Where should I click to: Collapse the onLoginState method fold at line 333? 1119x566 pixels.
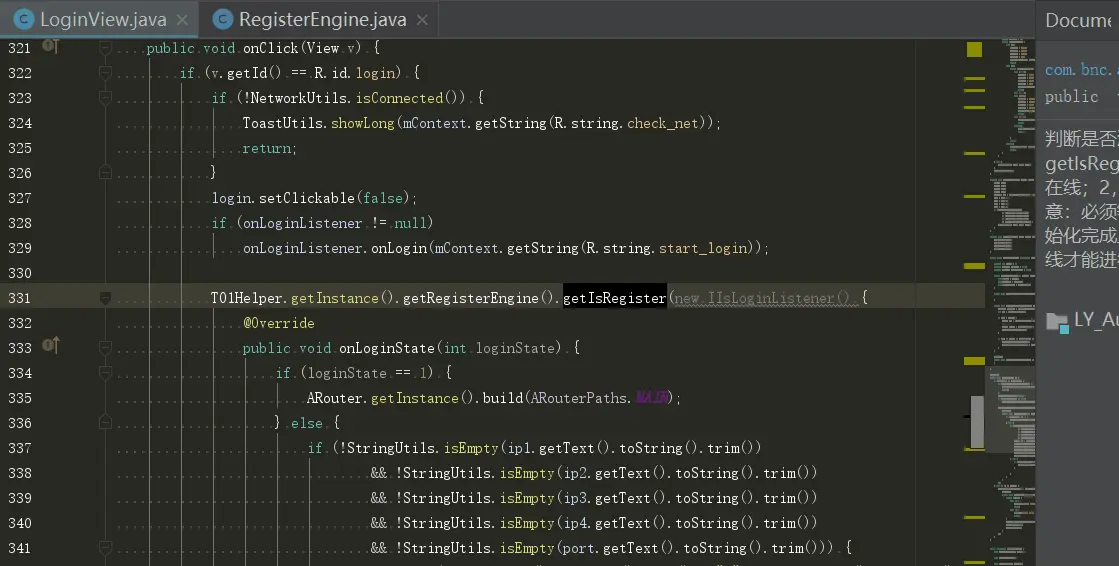pos(105,348)
